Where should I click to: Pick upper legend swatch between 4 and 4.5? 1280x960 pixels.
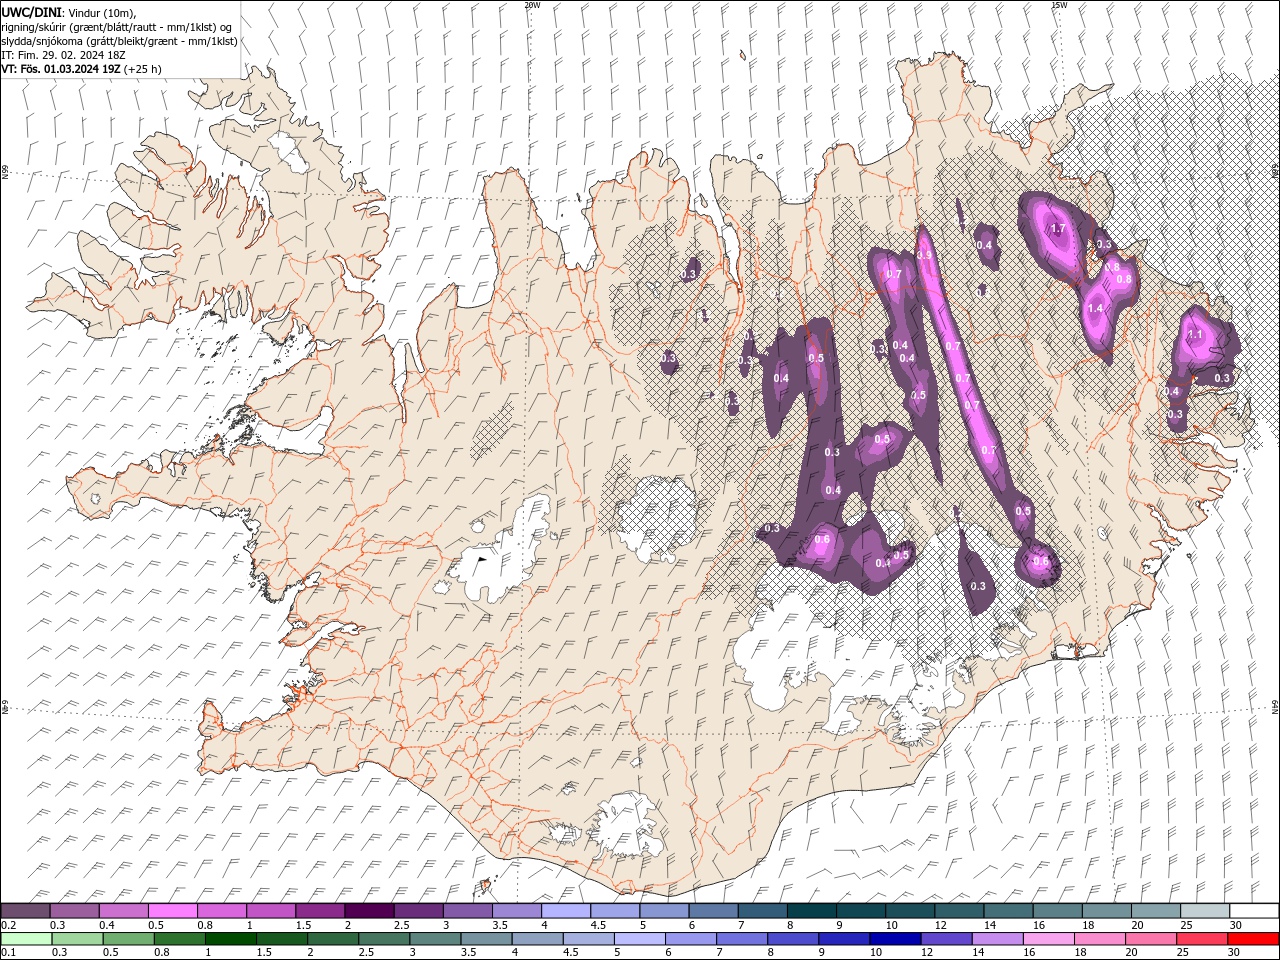pos(566,911)
